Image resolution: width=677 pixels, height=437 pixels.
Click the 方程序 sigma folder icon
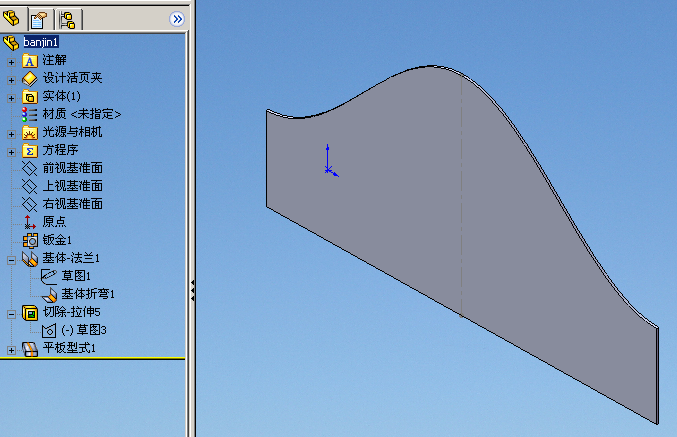tap(30, 151)
